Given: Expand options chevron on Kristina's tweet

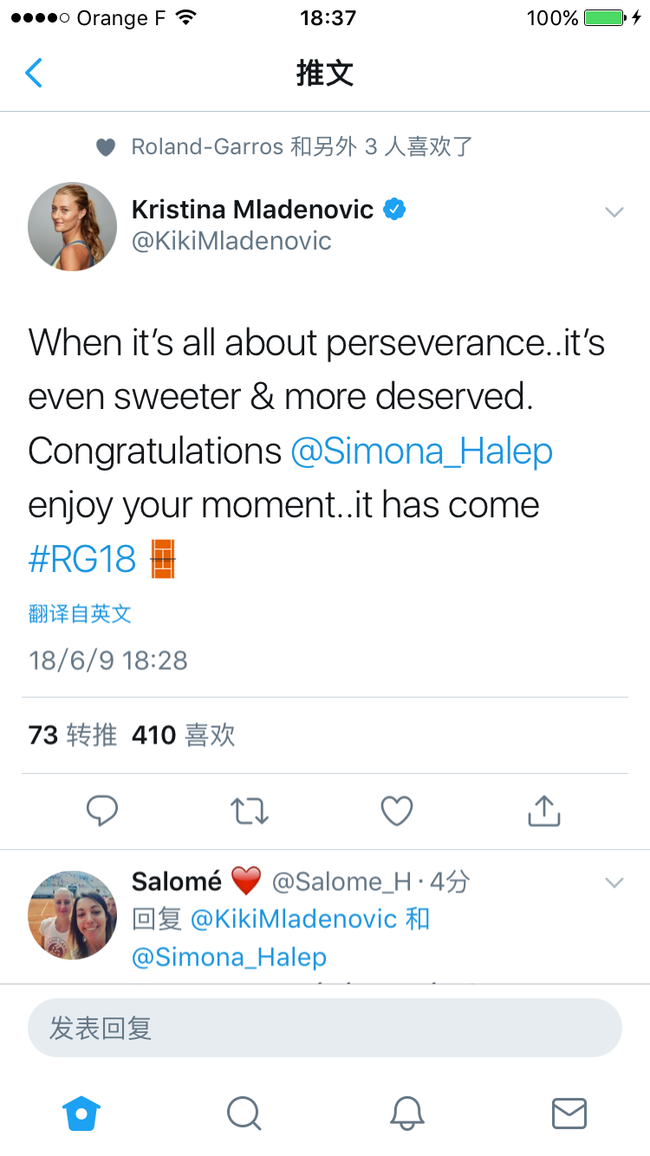Looking at the screenshot, I should tap(614, 212).
